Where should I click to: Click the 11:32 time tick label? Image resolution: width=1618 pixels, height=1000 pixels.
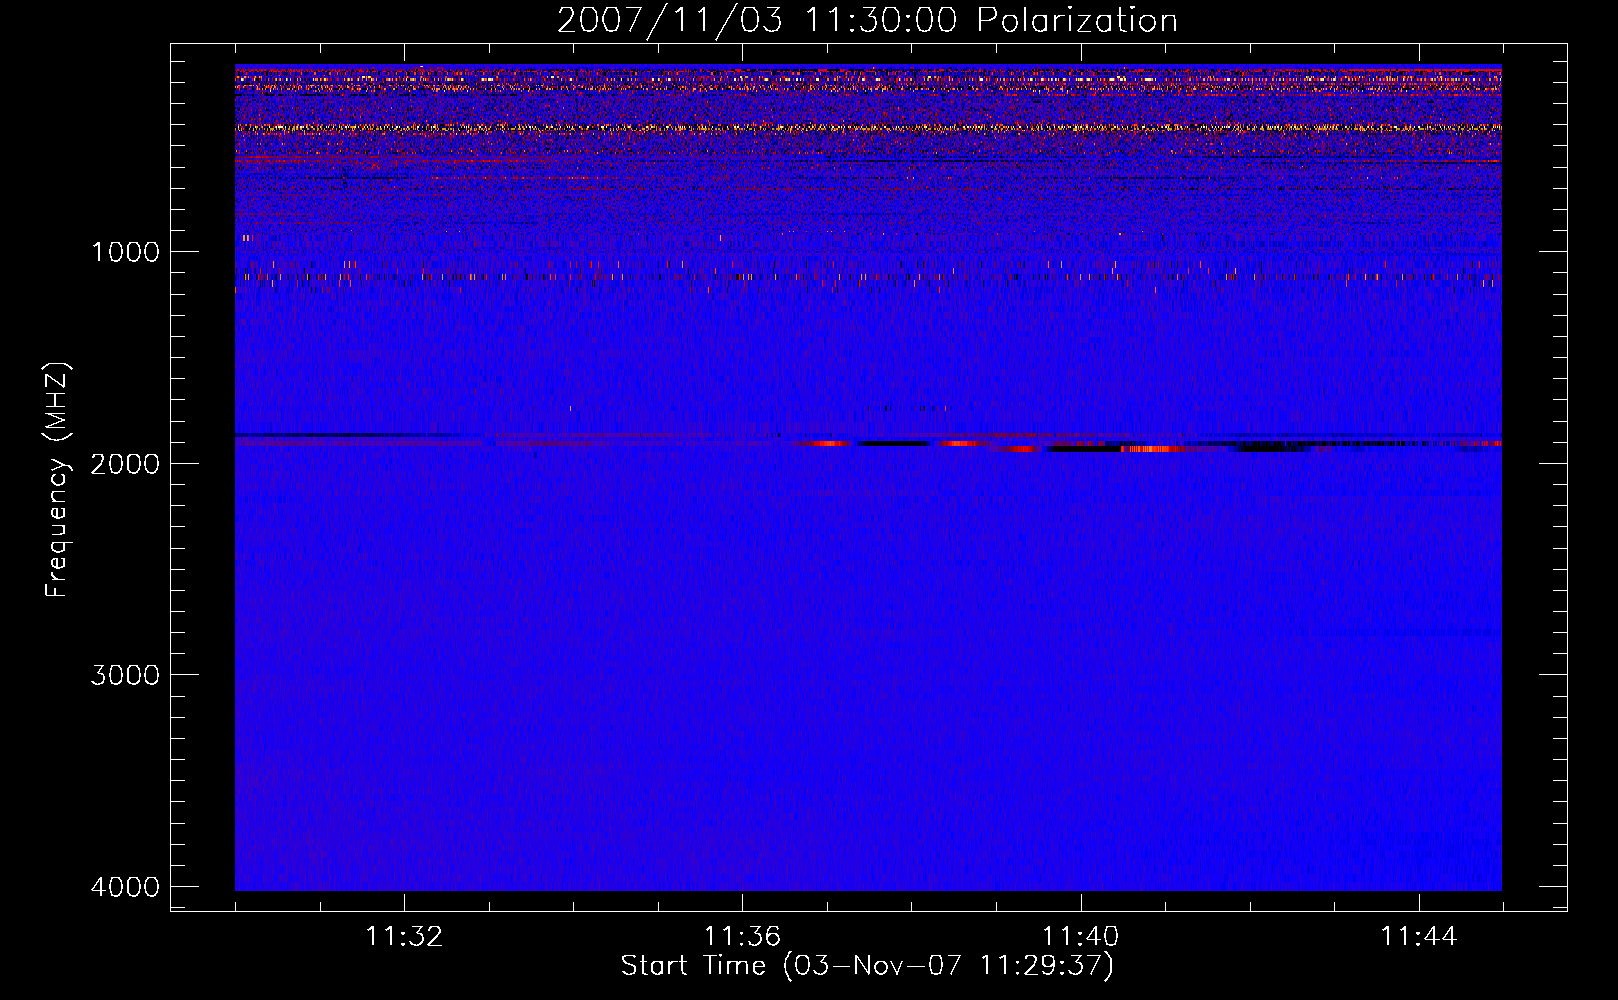tap(404, 937)
